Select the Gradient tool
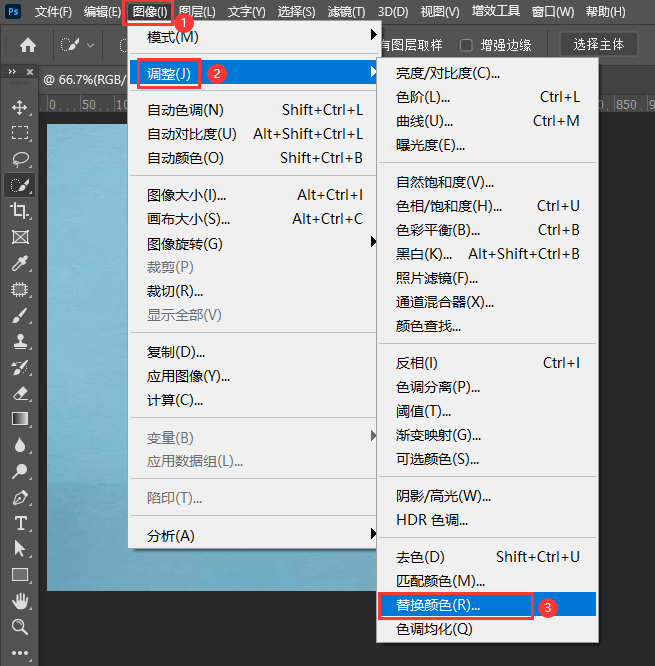 20,419
